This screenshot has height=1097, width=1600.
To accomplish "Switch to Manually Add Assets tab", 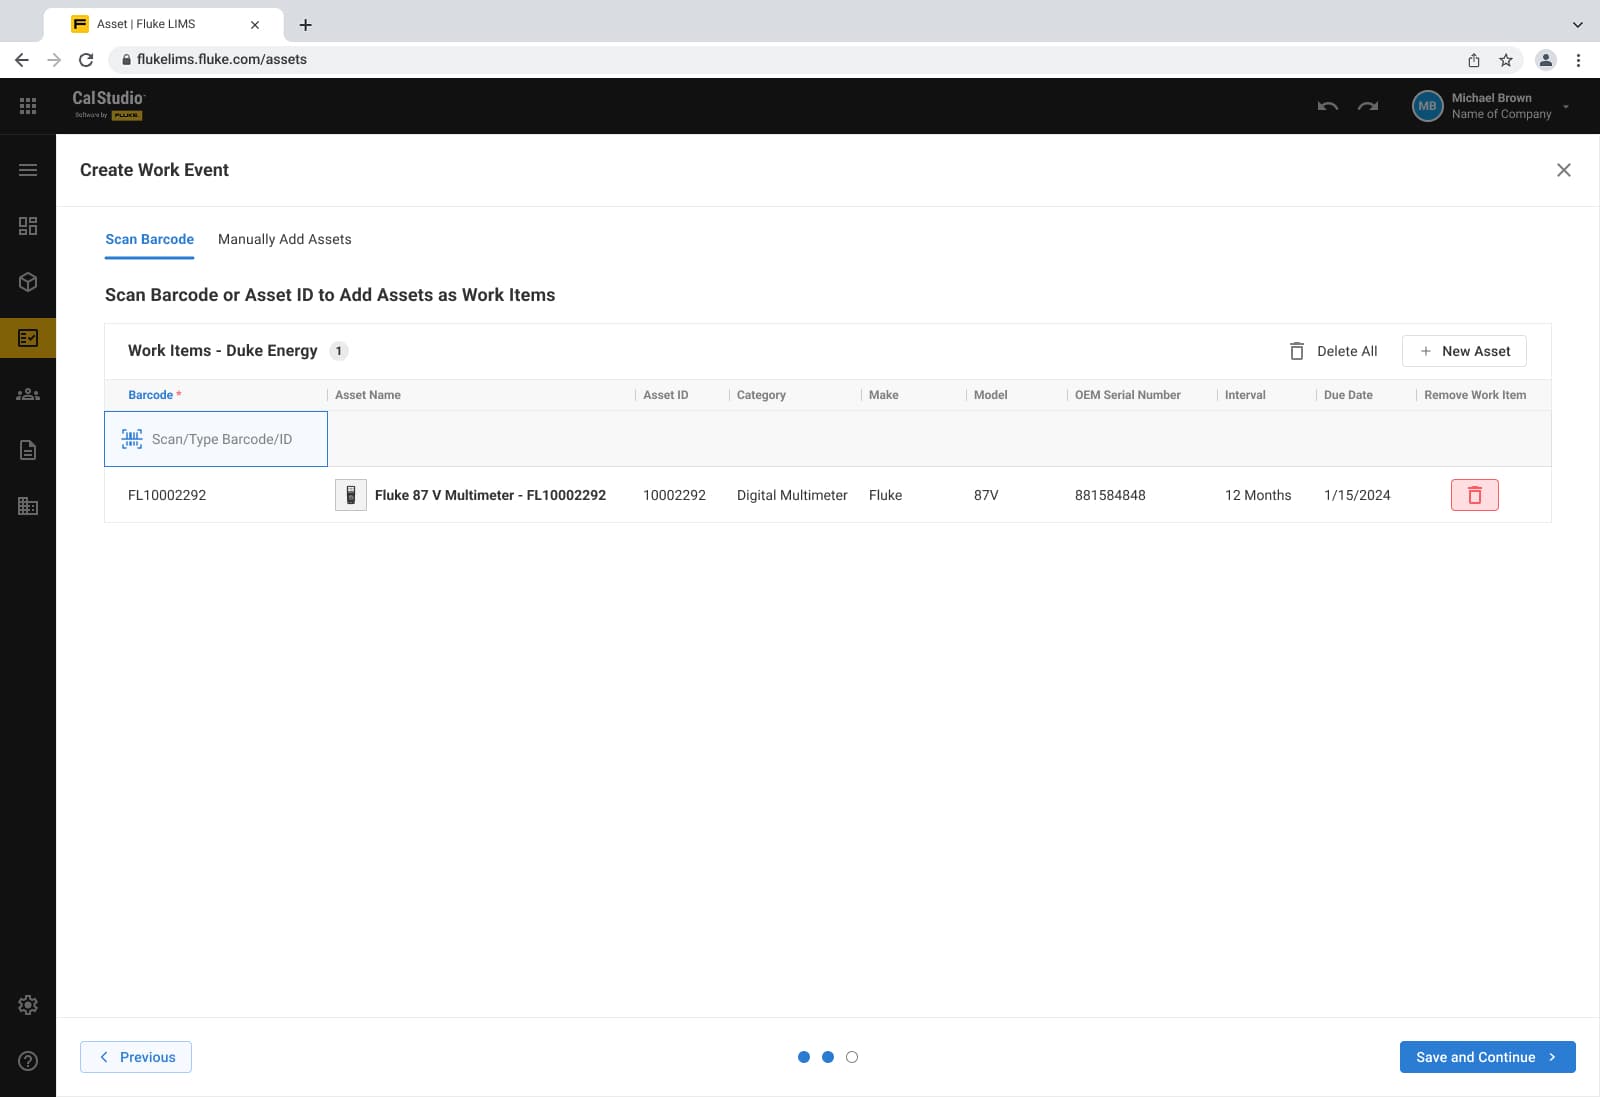I will click(x=285, y=239).
